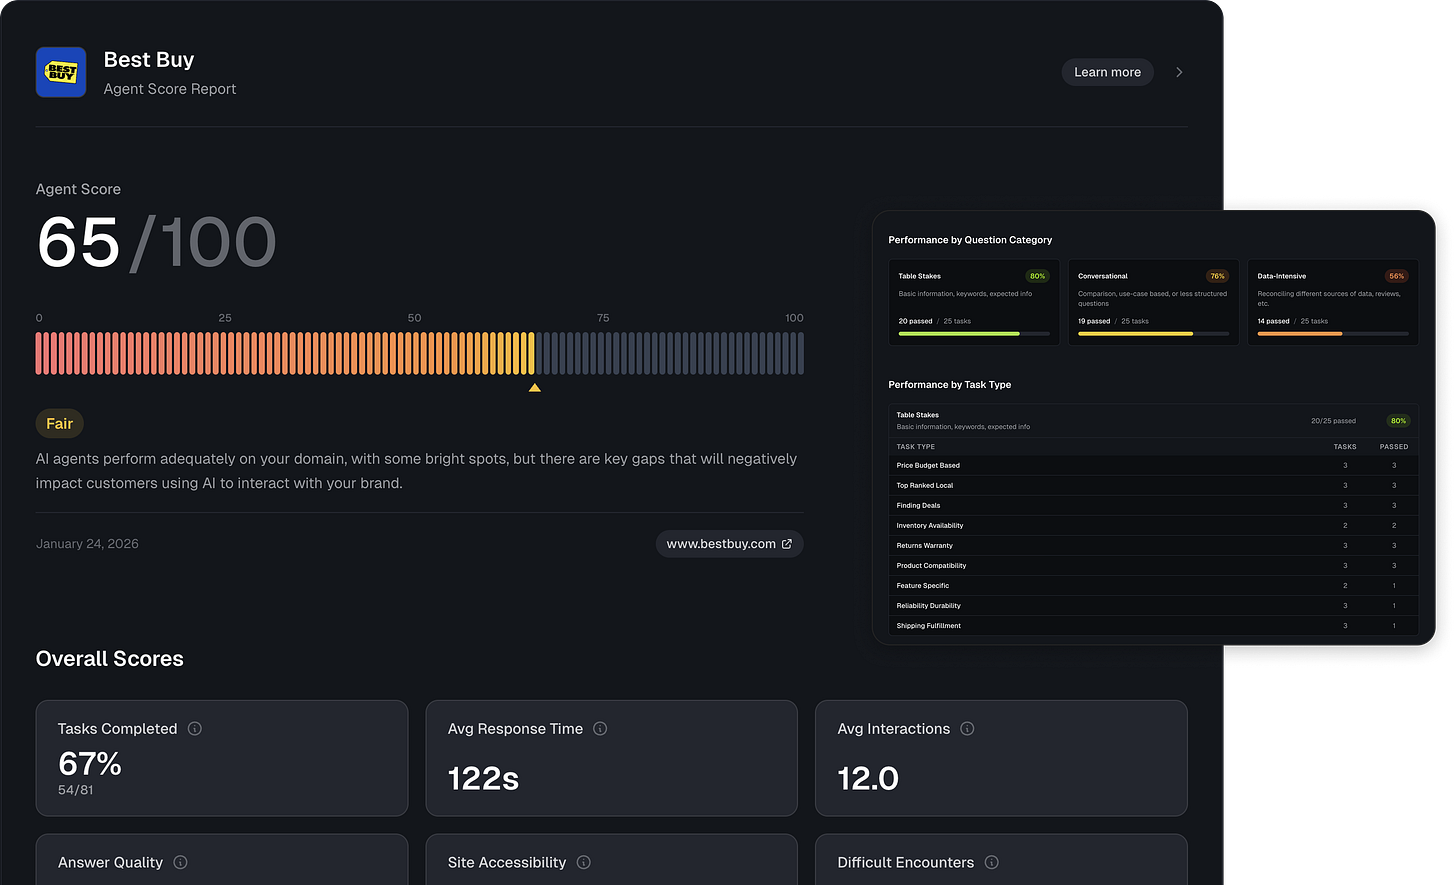Click the TASK TYPE column header

916,447
